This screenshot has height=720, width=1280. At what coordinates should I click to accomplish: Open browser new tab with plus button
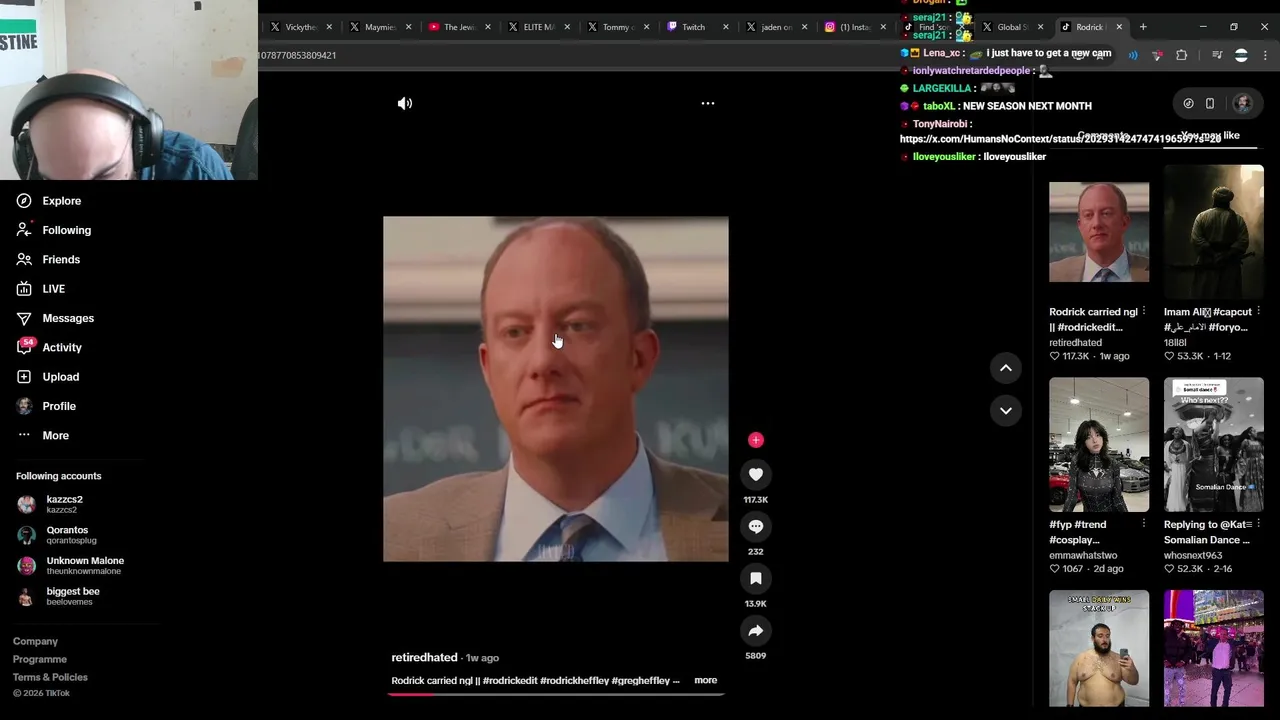tap(1143, 27)
